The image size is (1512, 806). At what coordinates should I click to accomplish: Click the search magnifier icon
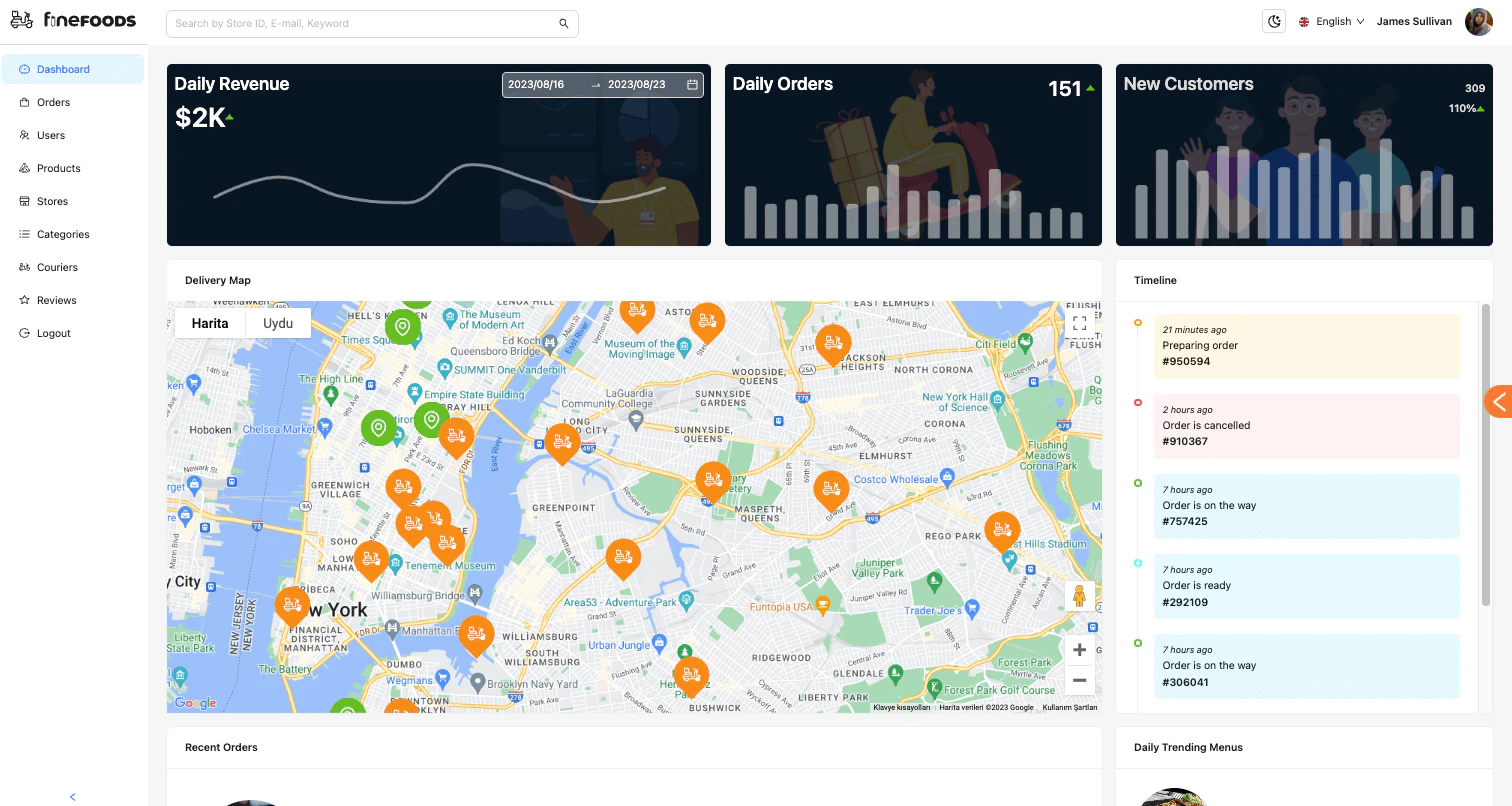pyautogui.click(x=563, y=23)
